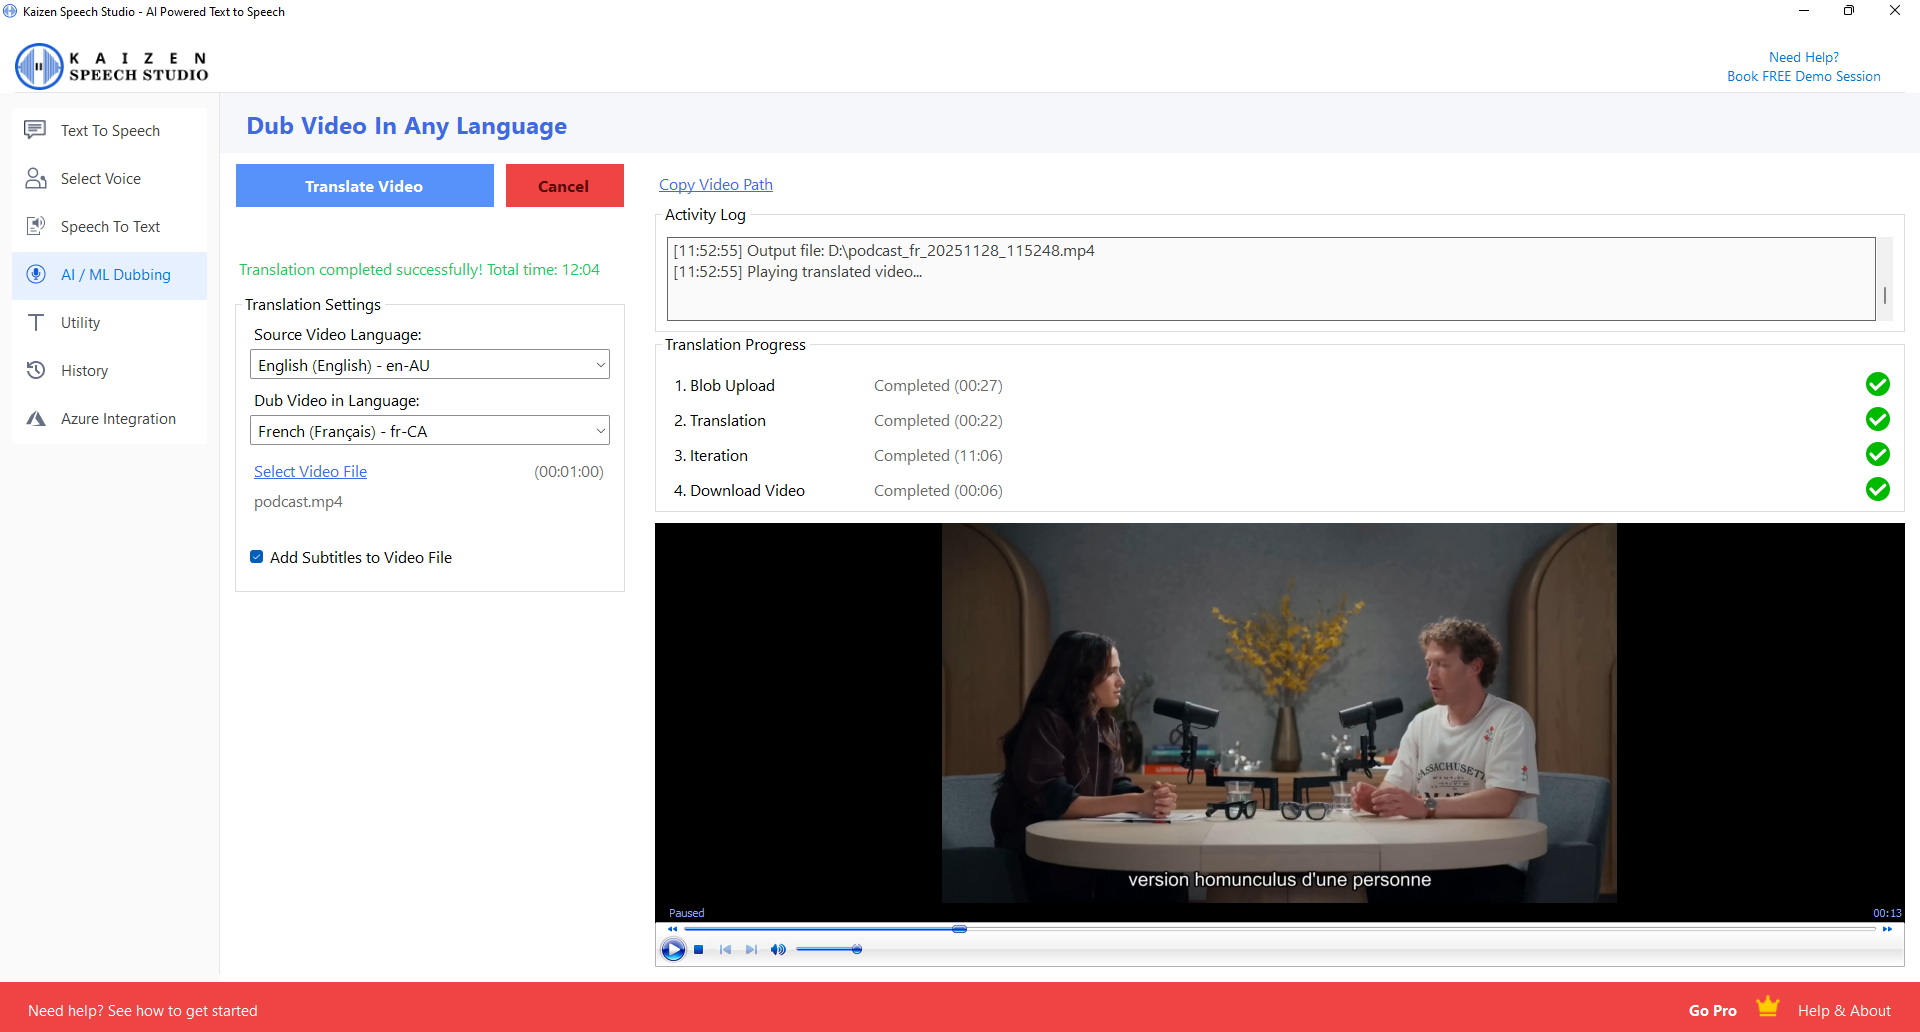The width and height of the screenshot is (1920, 1032).
Task: Skip forward using the next track icon
Action: pos(751,949)
